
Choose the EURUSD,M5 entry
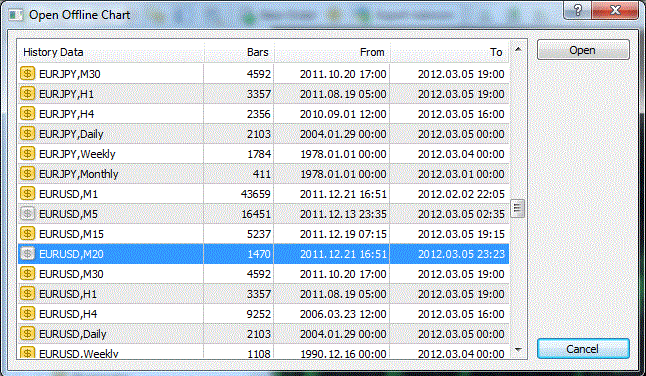tap(264, 214)
